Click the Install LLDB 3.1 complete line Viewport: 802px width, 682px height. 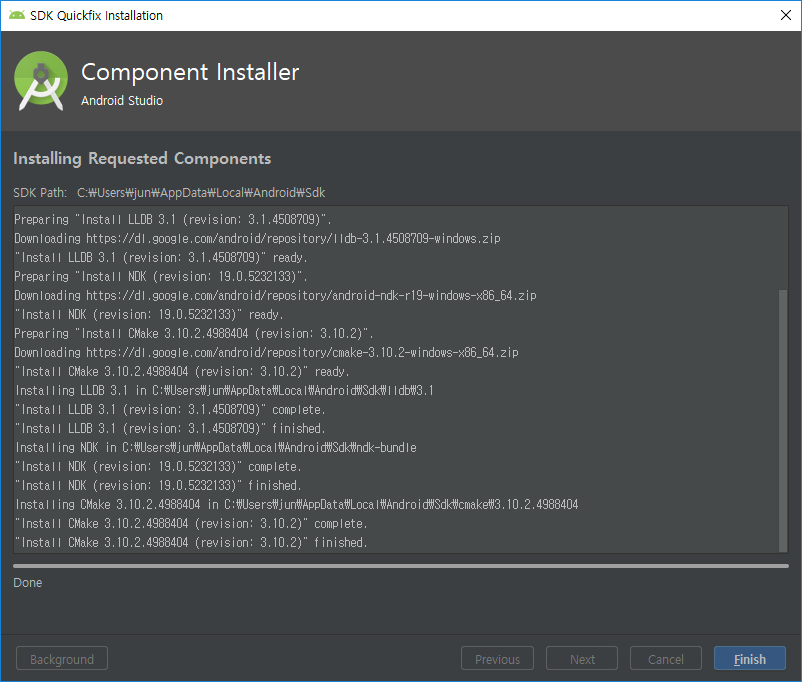coord(170,410)
